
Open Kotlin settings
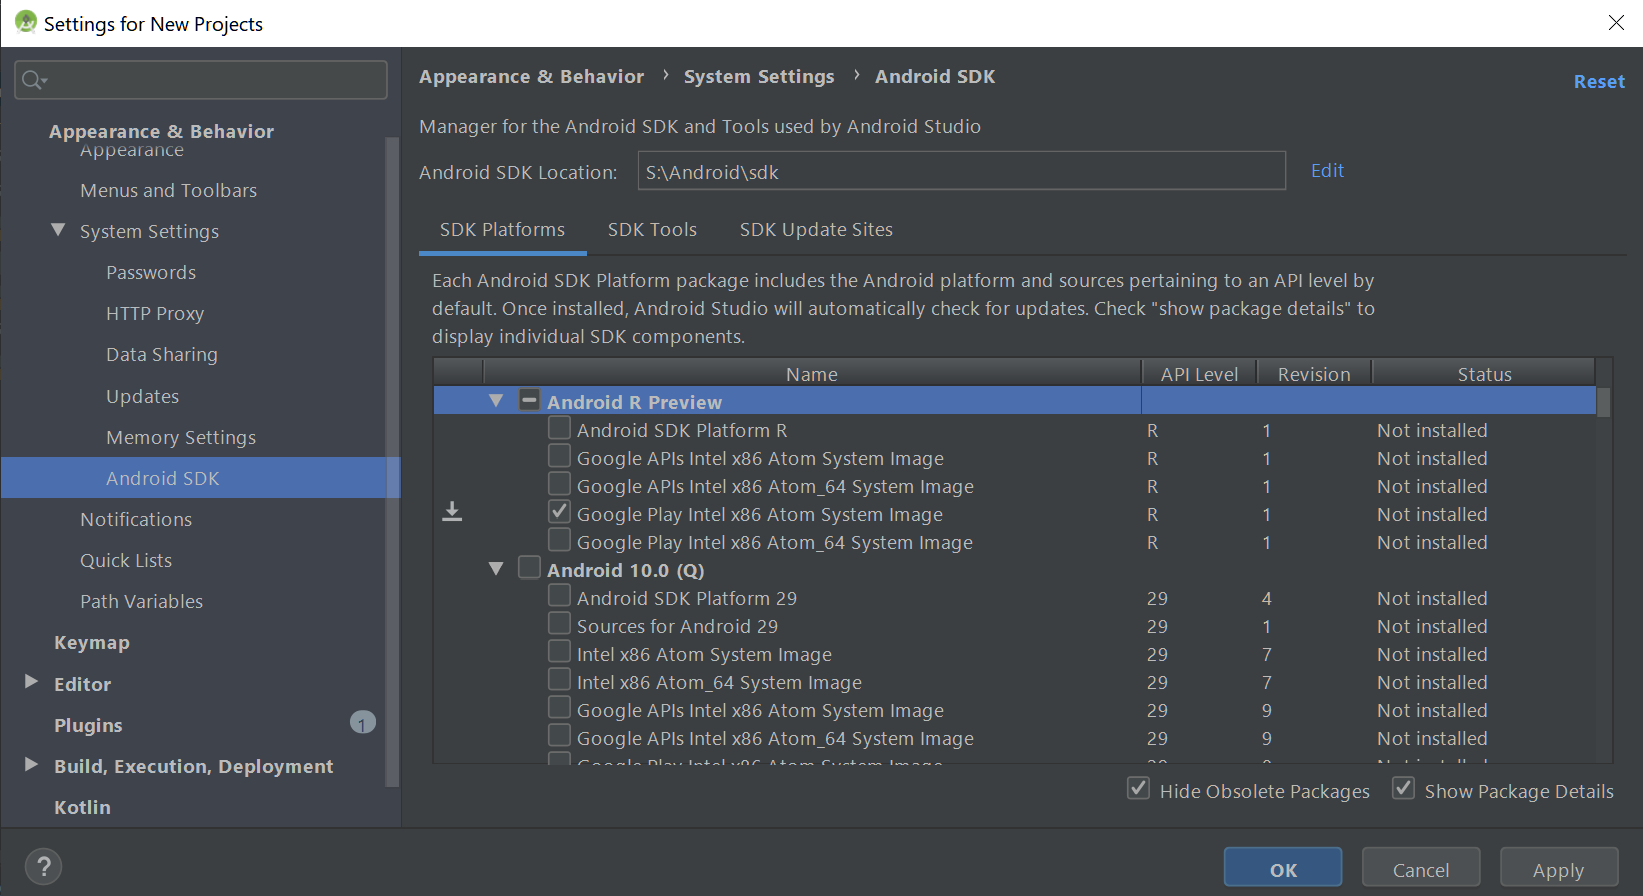point(82,807)
